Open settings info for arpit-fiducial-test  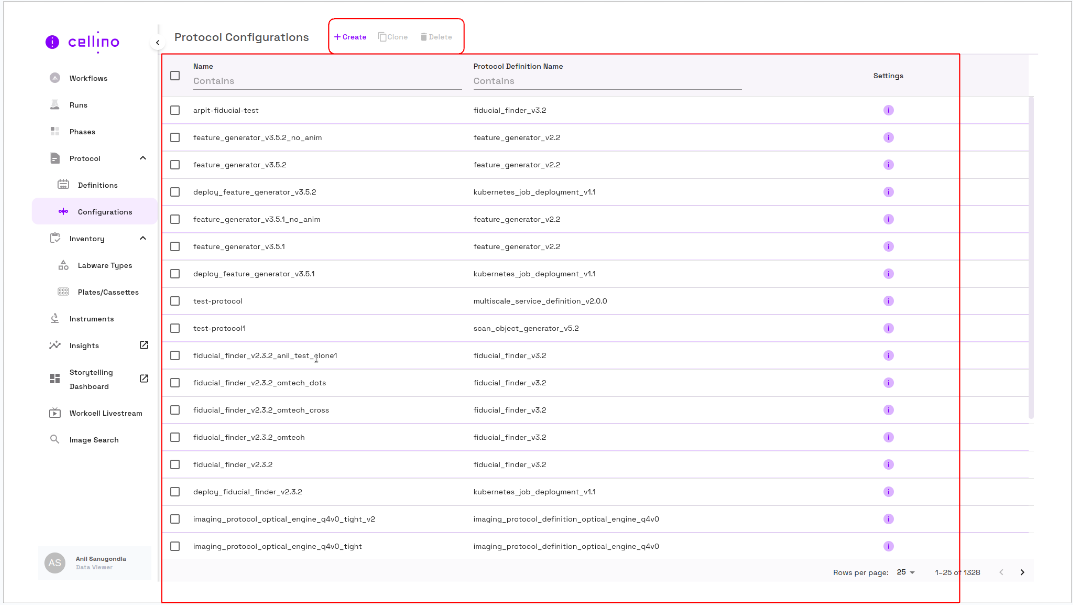888,110
